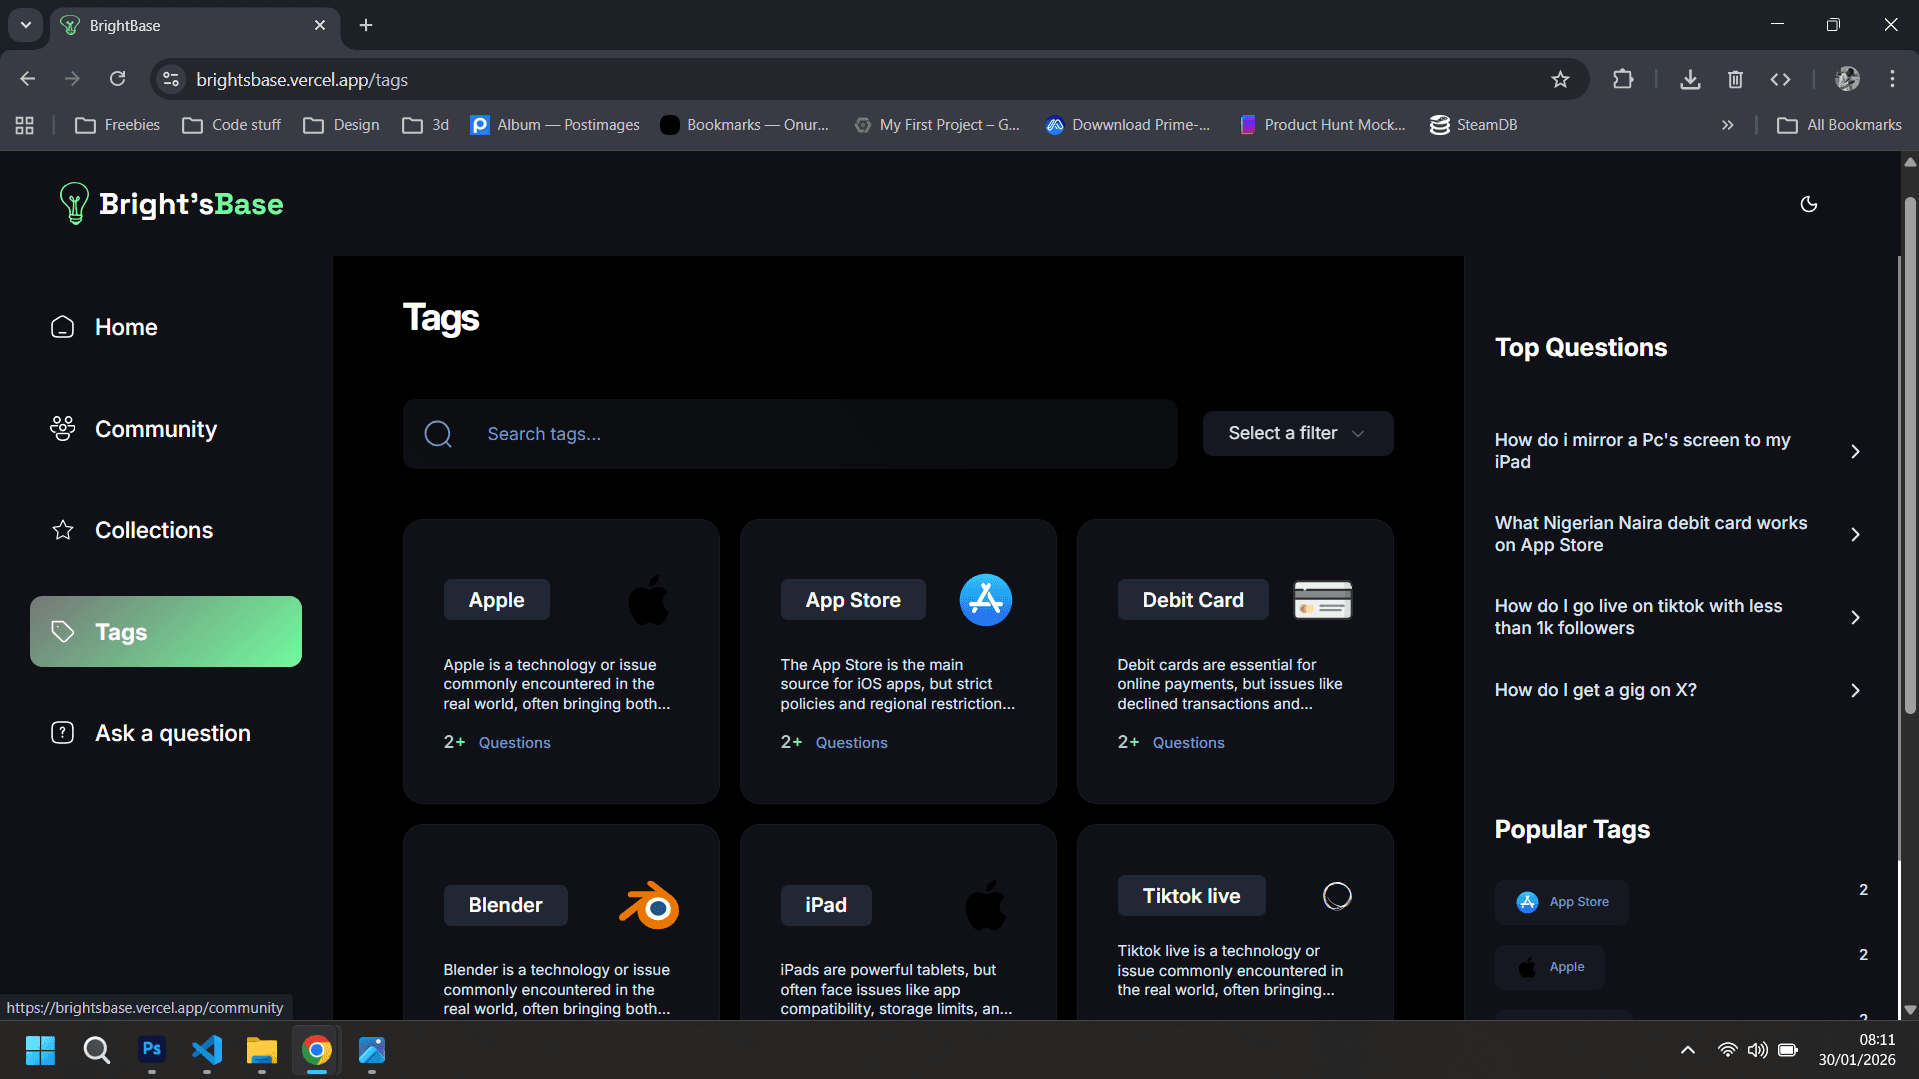The width and height of the screenshot is (1919, 1079).
Task: Select the Home icon in the sidebar
Action: [x=62, y=327]
